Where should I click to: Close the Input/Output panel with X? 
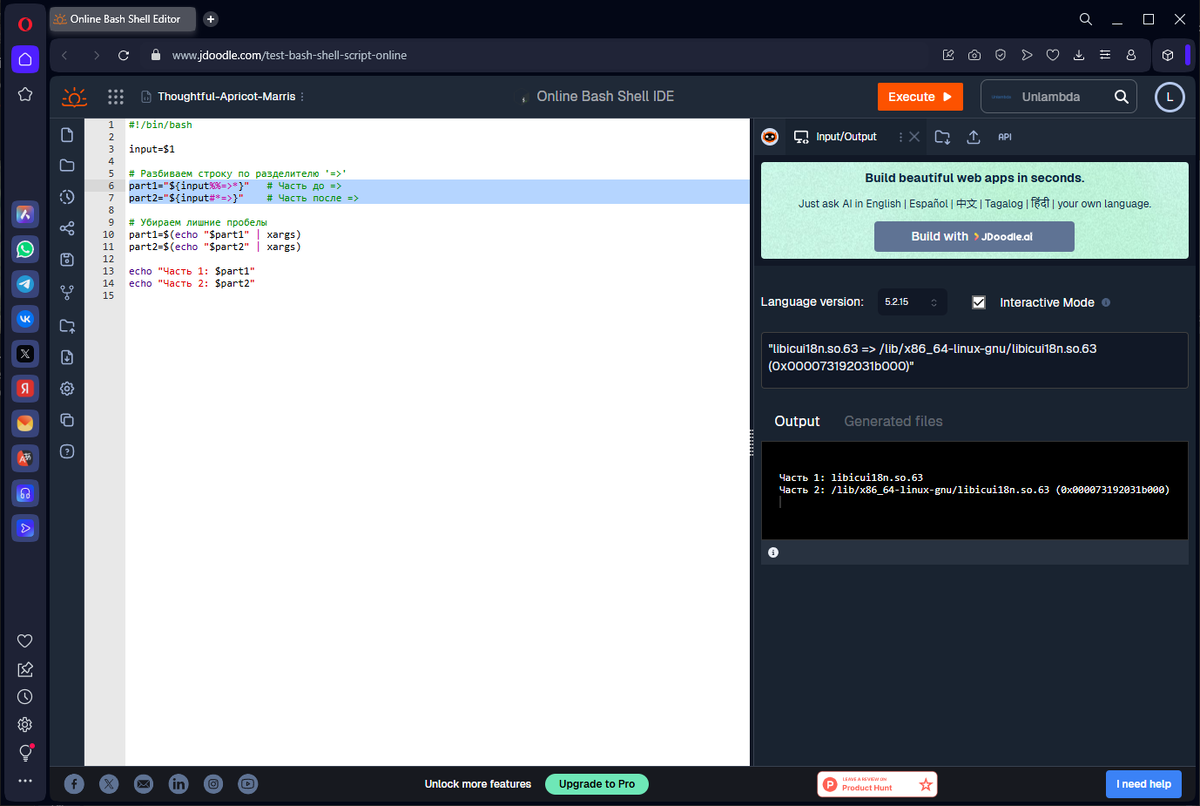pos(914,137)
